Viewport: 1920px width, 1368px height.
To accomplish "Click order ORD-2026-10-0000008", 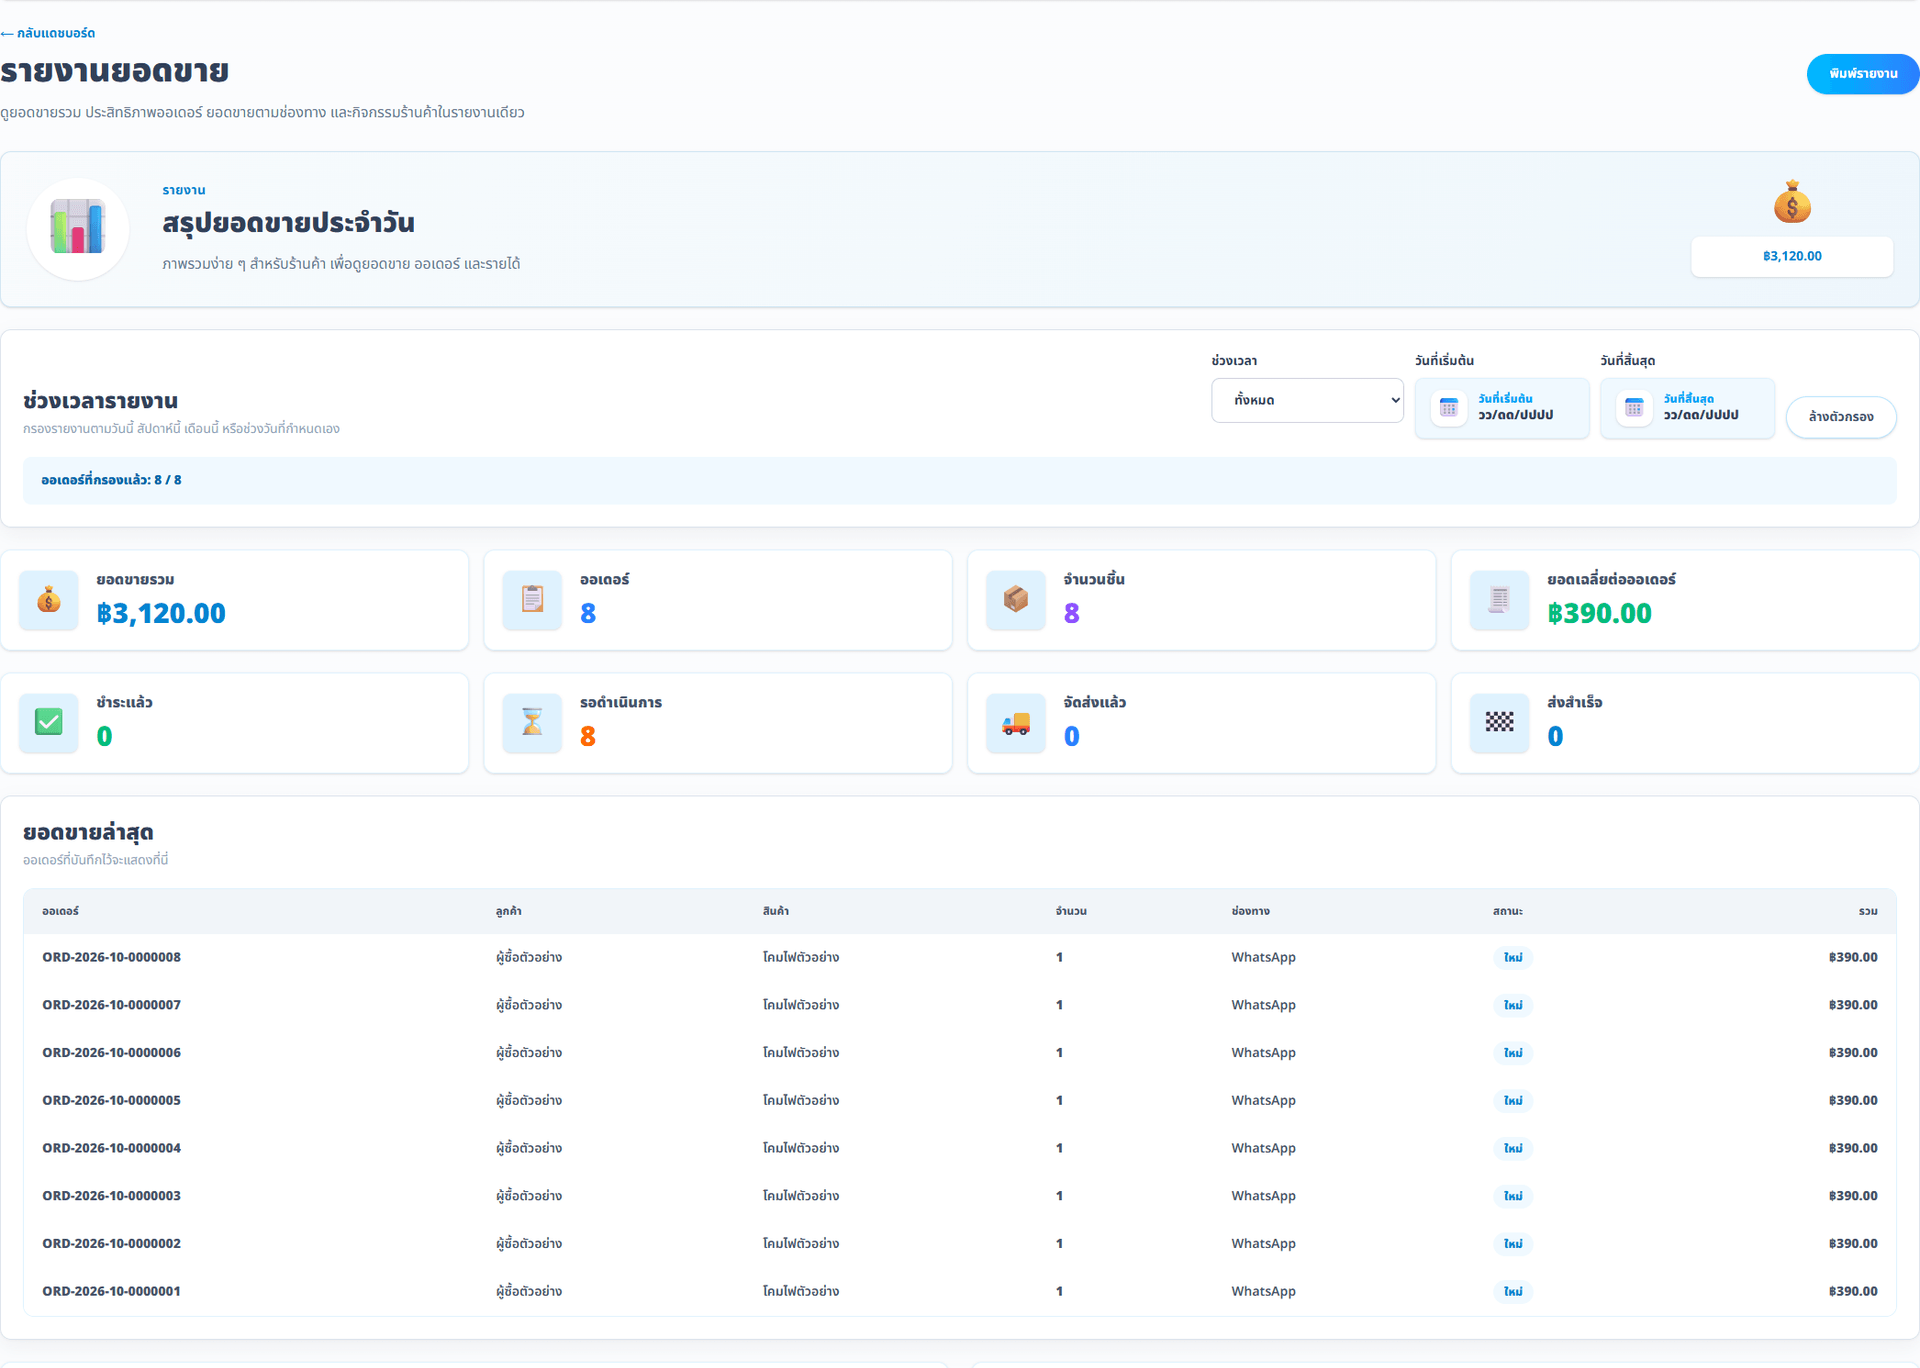I will [x=111, y=957].
